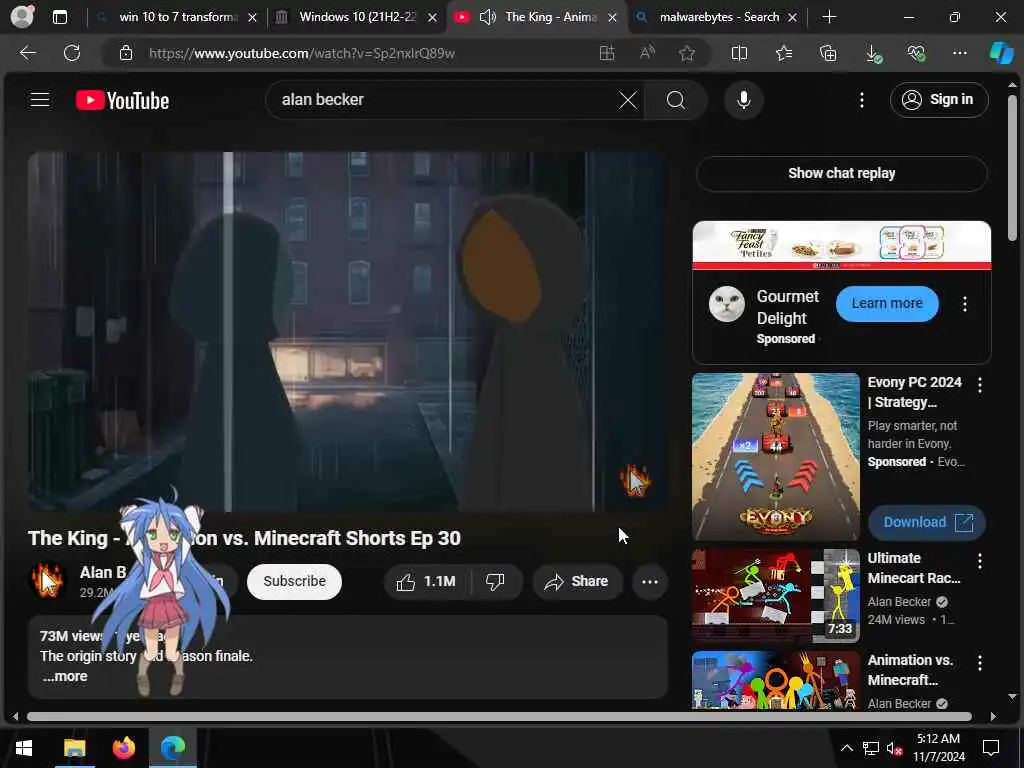This screenshot has height=768, width=1024.
Task: Dislike The King video
Action: tap(496, 581)
